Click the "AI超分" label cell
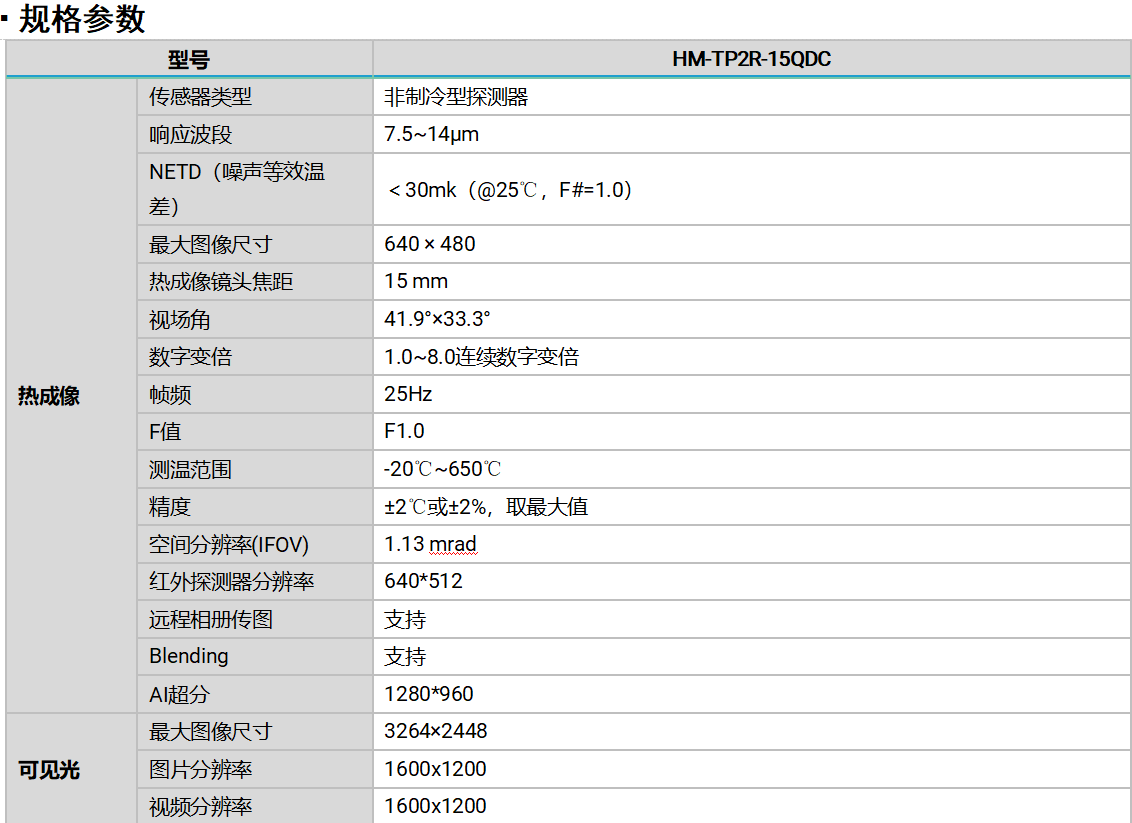The width and height of the screenshot is (1132, 823). [255, 694]
